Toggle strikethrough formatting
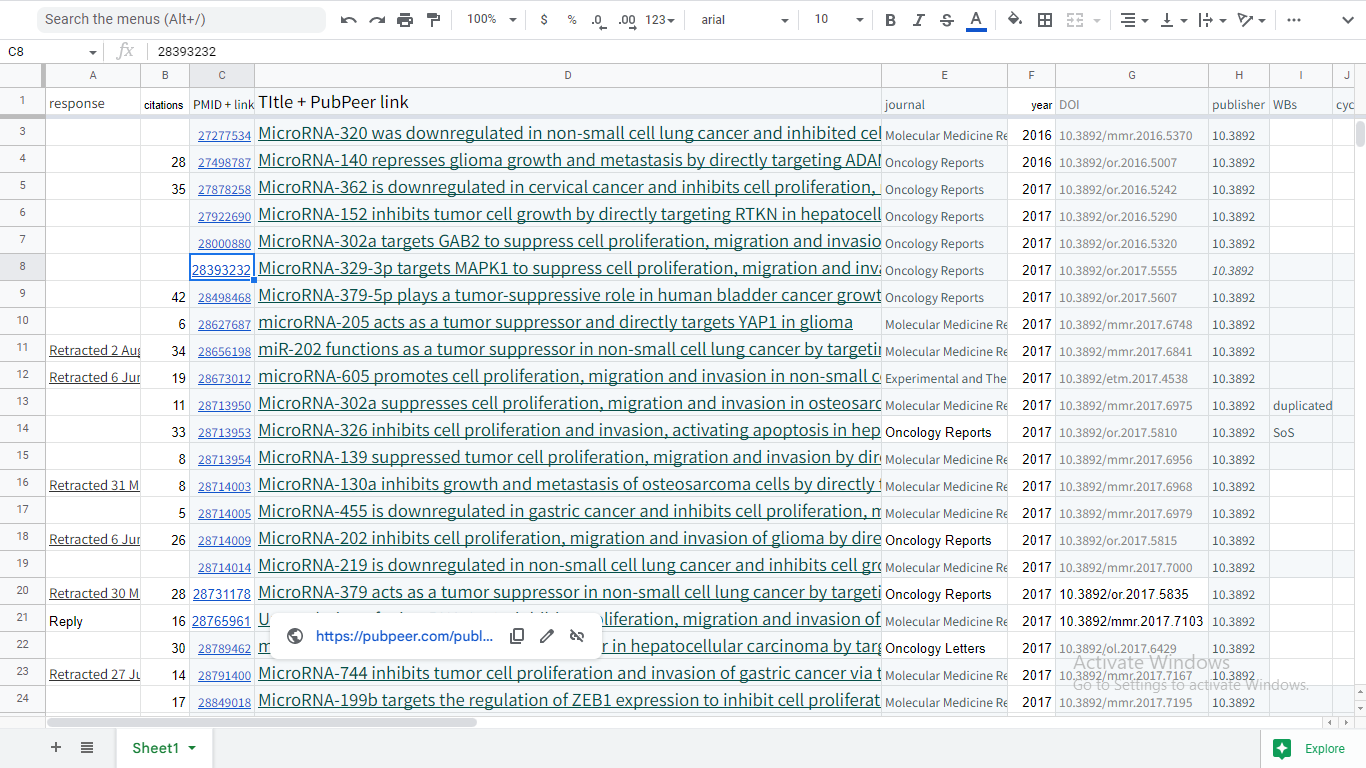Image resolution: width=1366 pixels, height=768 pixels. click(x=947, y=20)
